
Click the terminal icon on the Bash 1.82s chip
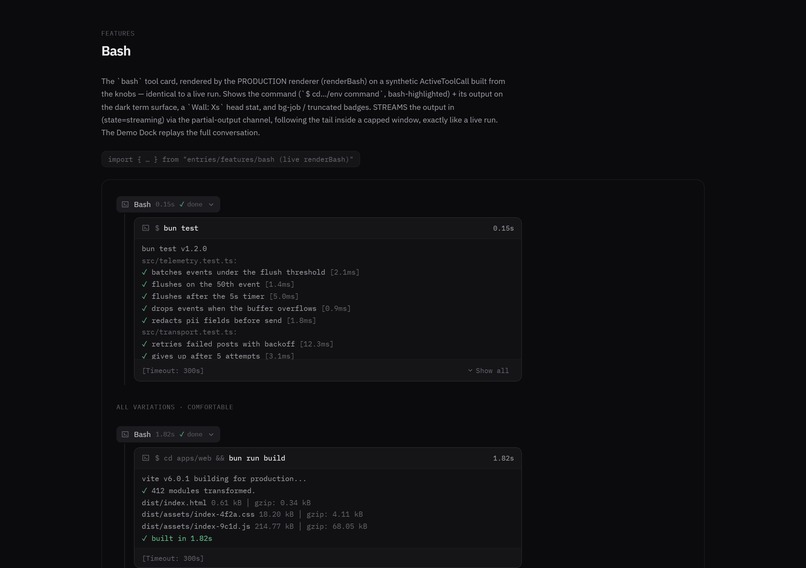125,434
